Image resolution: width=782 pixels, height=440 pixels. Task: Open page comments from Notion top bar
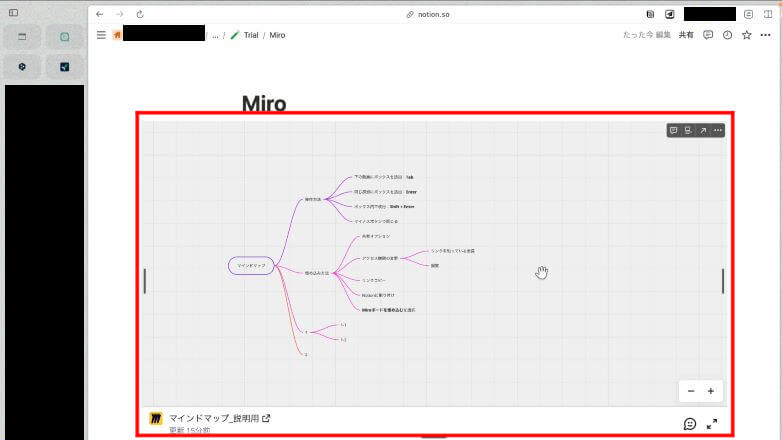[x=708, y=35]
